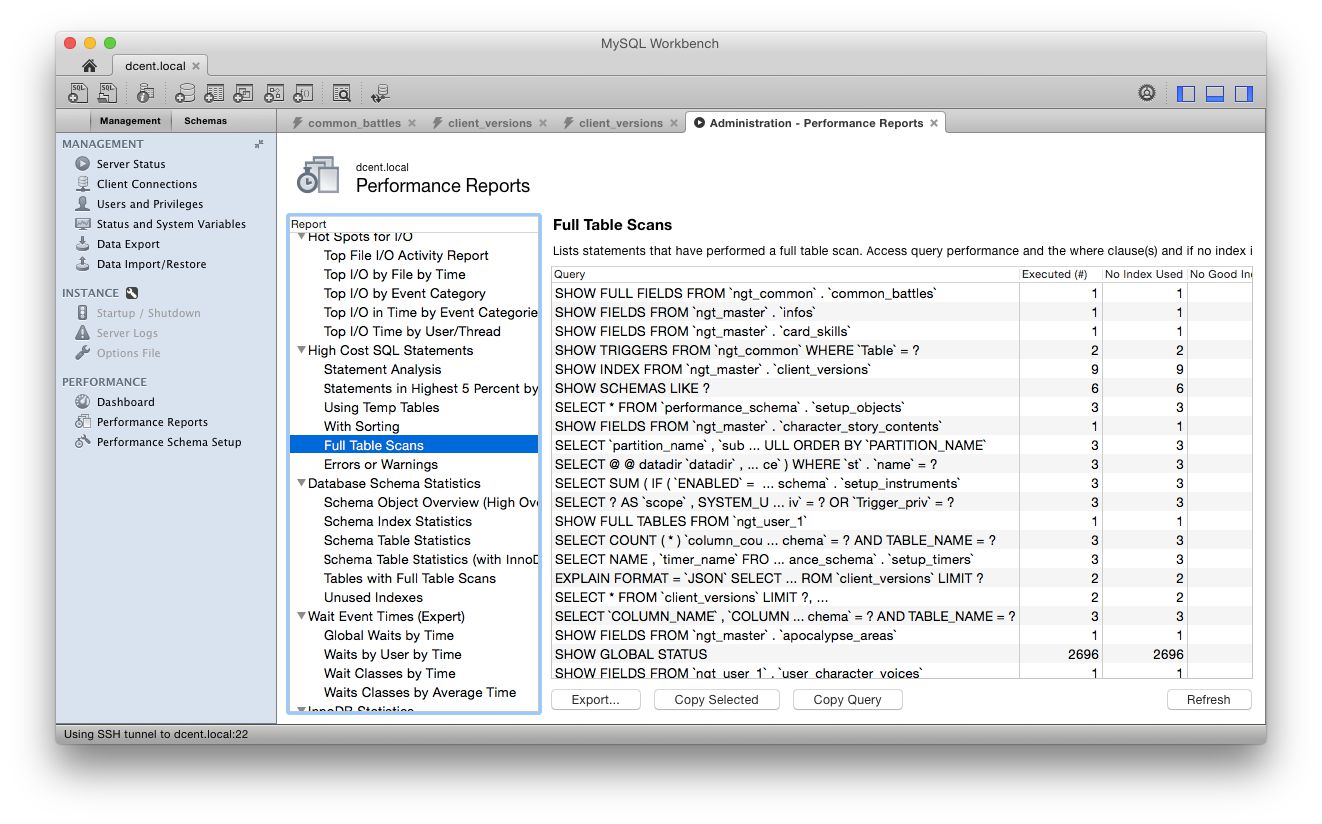
Task: Open Performance Schema Setup
Action: tap(169, 442)
